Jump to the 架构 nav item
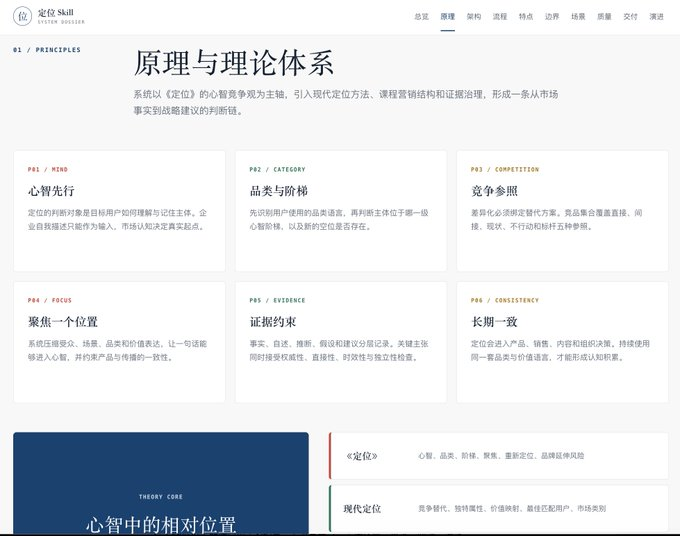The image size is (680, 536). pyautogui.click(x=474, y=16)
